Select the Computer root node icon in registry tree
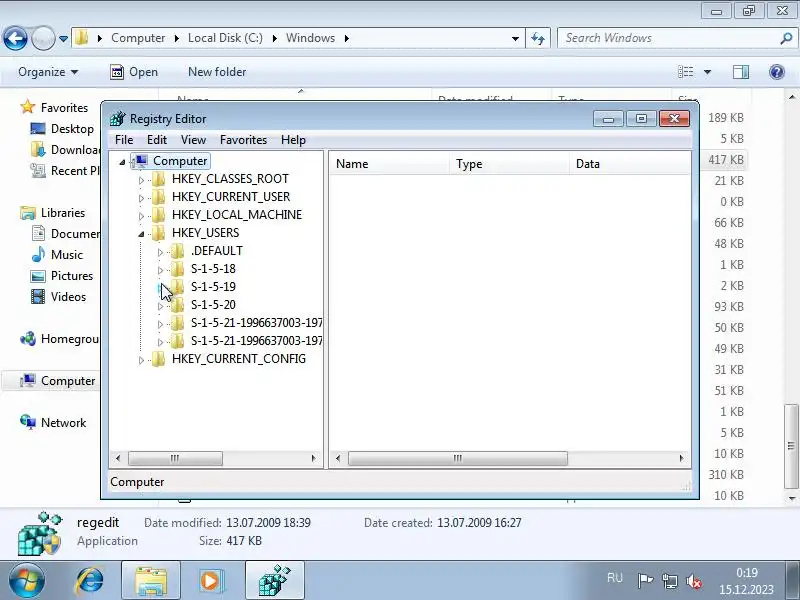This screenshot has height=600, width=800. [140, 161]
